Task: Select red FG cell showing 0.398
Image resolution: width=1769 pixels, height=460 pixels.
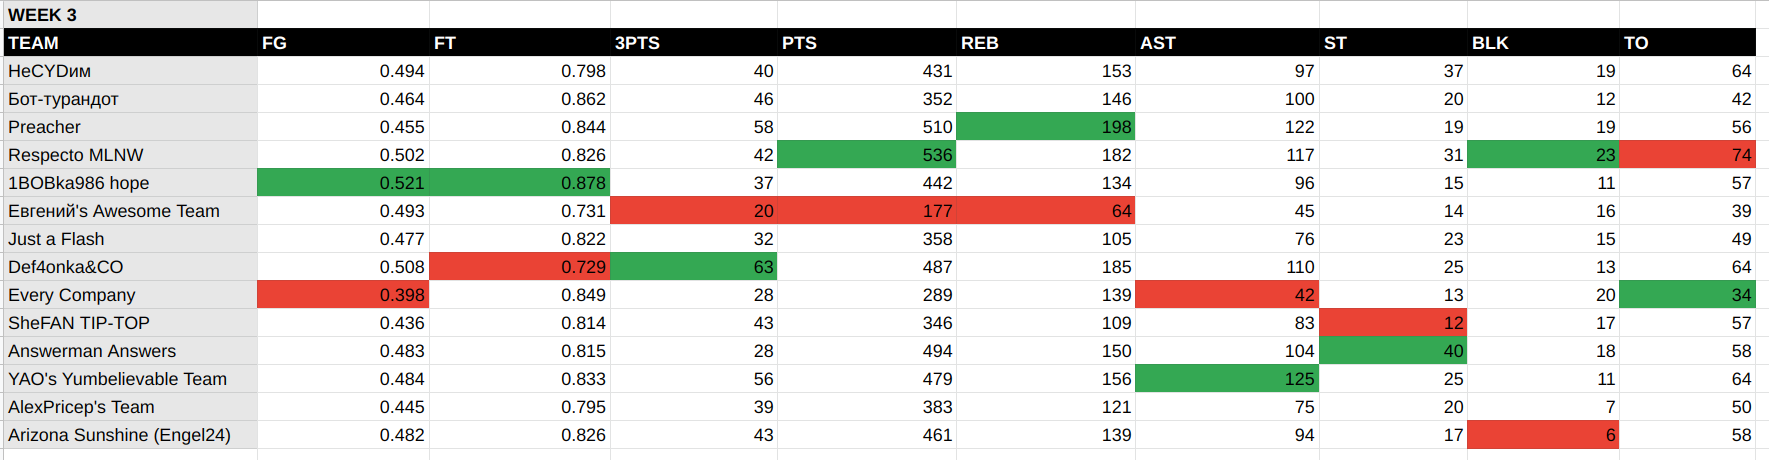Action: click(x=343, y=294)
